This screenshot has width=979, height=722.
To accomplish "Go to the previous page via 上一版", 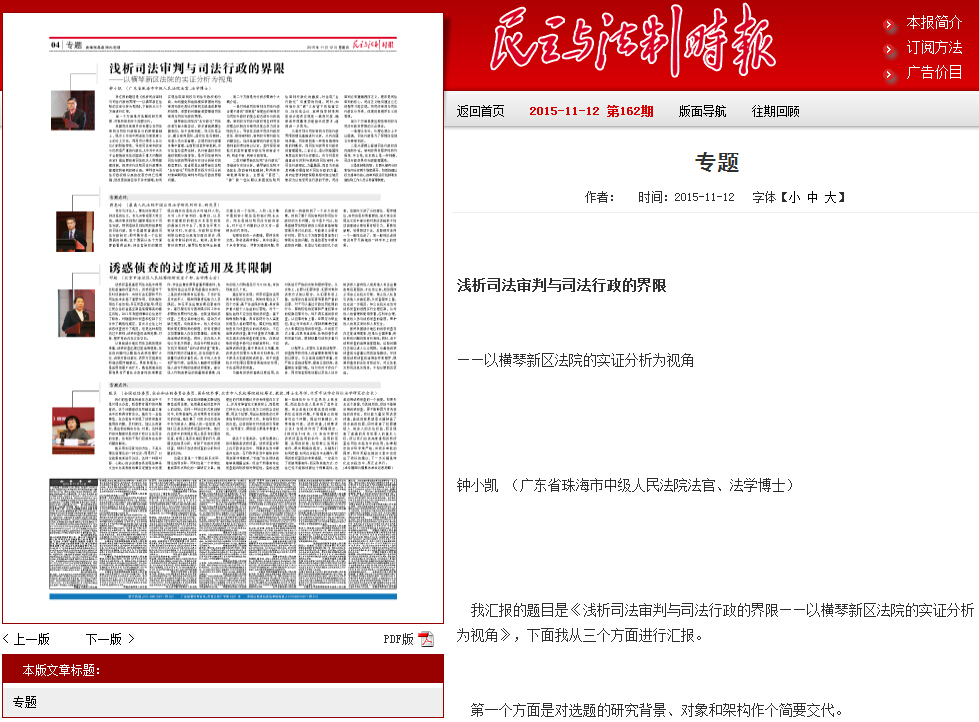I will click(32, 640).
